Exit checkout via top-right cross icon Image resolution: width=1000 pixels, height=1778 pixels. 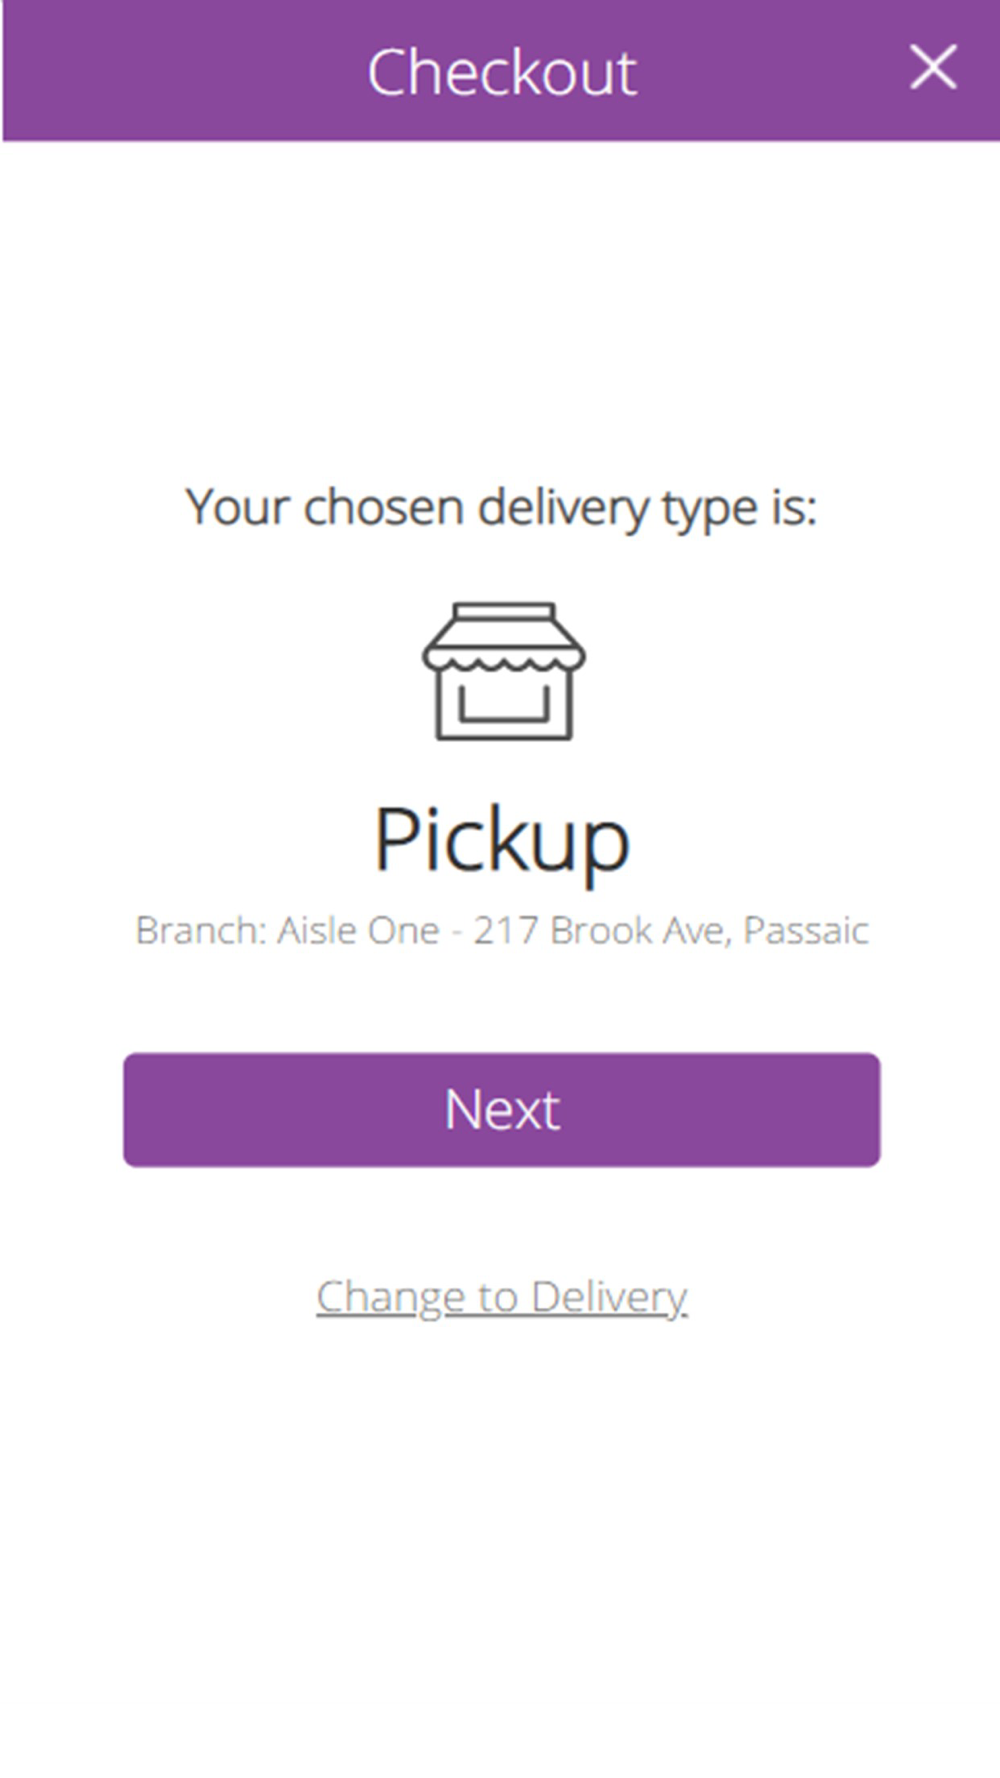click(933, 68)
